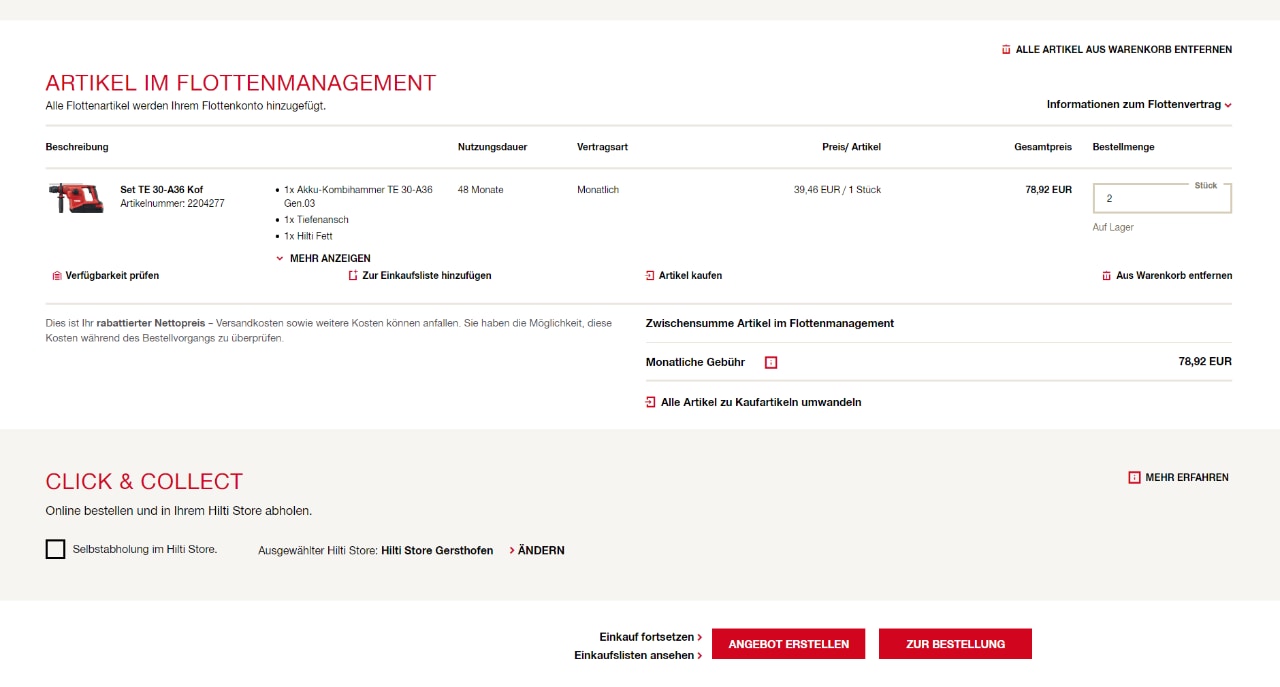This screenshot has width=1280, height=687.
Task: Add item via 'Zur Einkaufsliste hinzufügen'
Action: [427, 276]
